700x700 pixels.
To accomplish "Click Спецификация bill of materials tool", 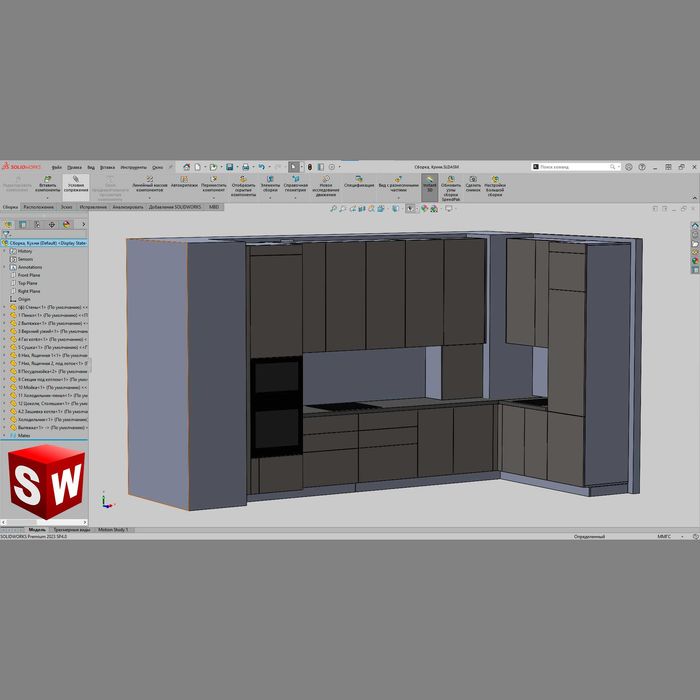I will 359,182.
